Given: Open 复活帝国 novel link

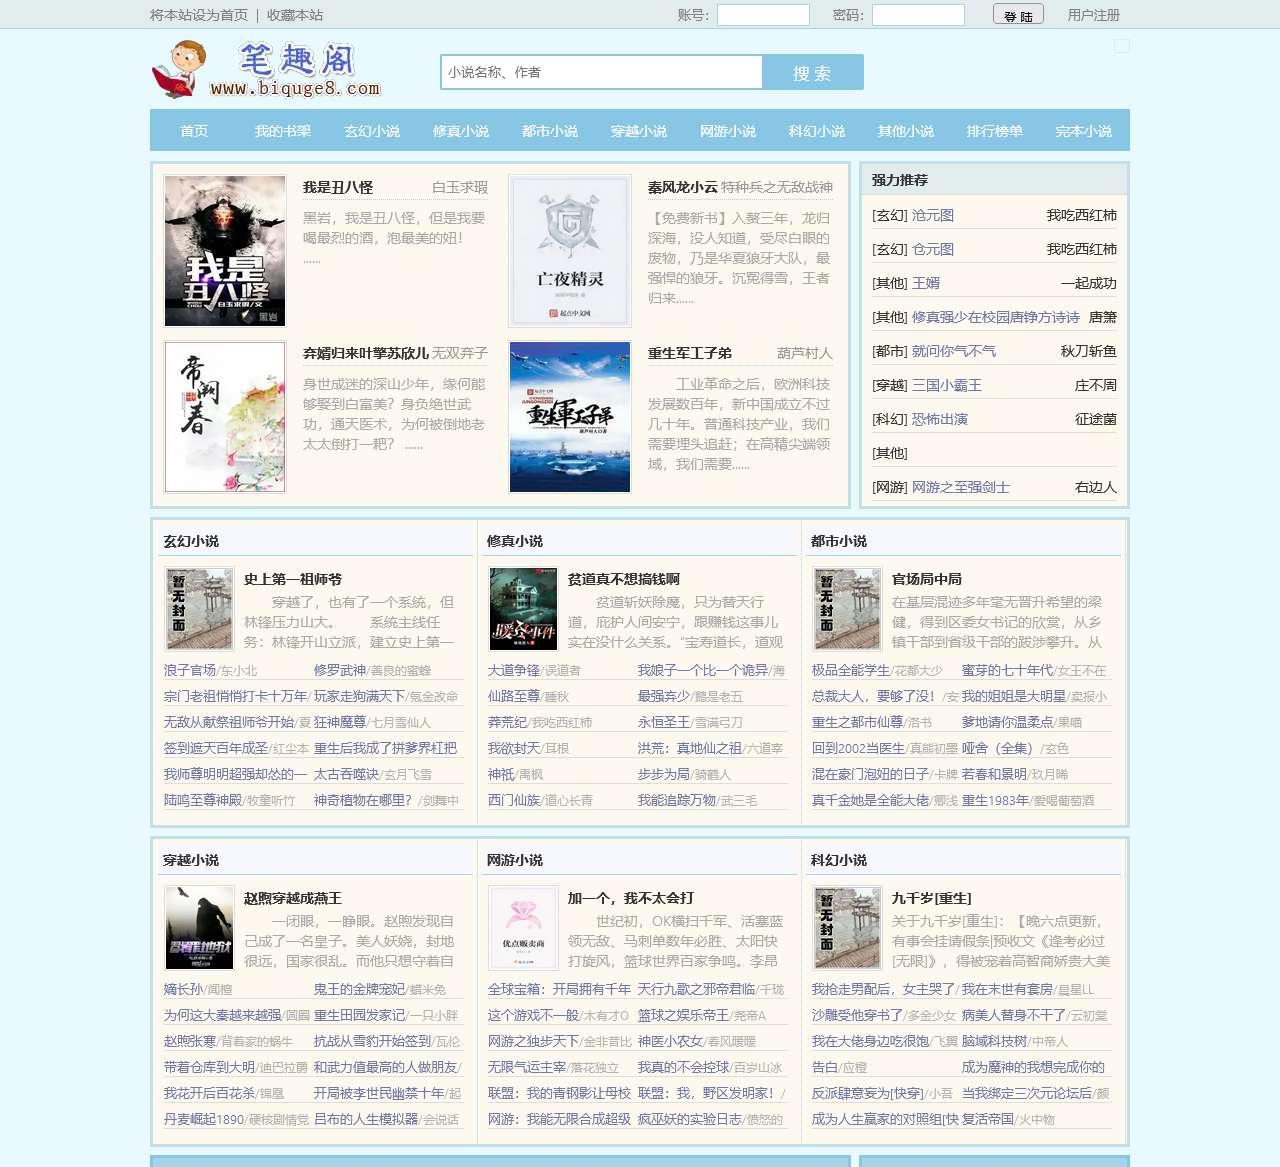Looking at the screenshot, I should click(988, 1119).
